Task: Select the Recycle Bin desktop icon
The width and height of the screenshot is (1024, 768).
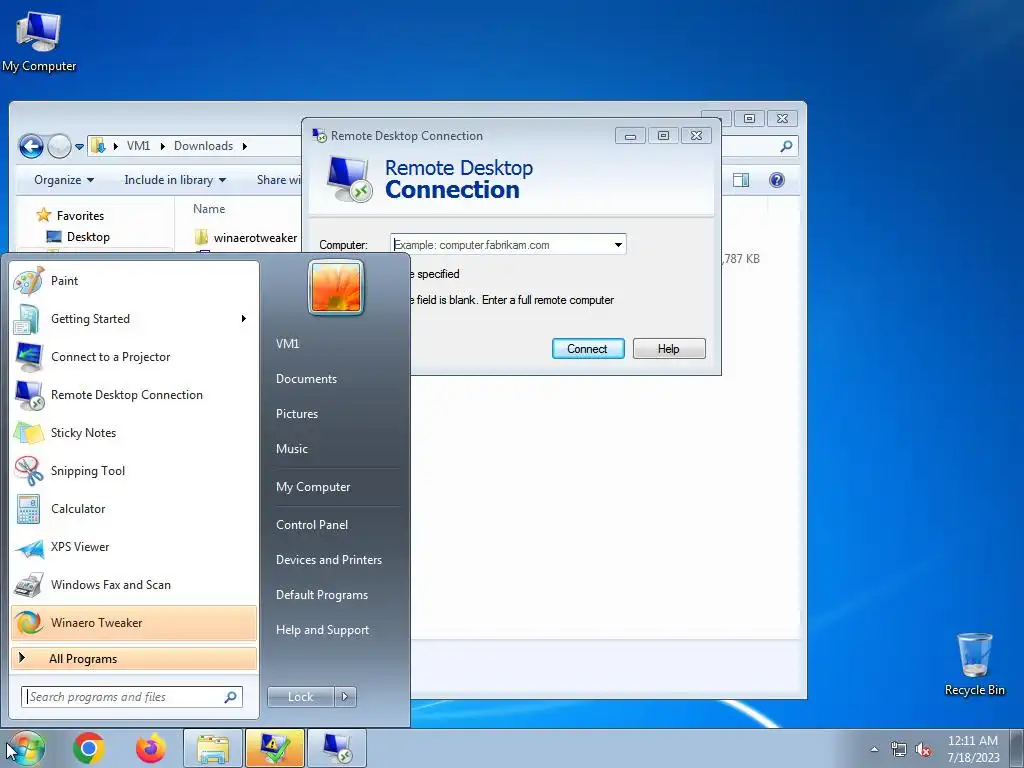Action: (974, 664)
